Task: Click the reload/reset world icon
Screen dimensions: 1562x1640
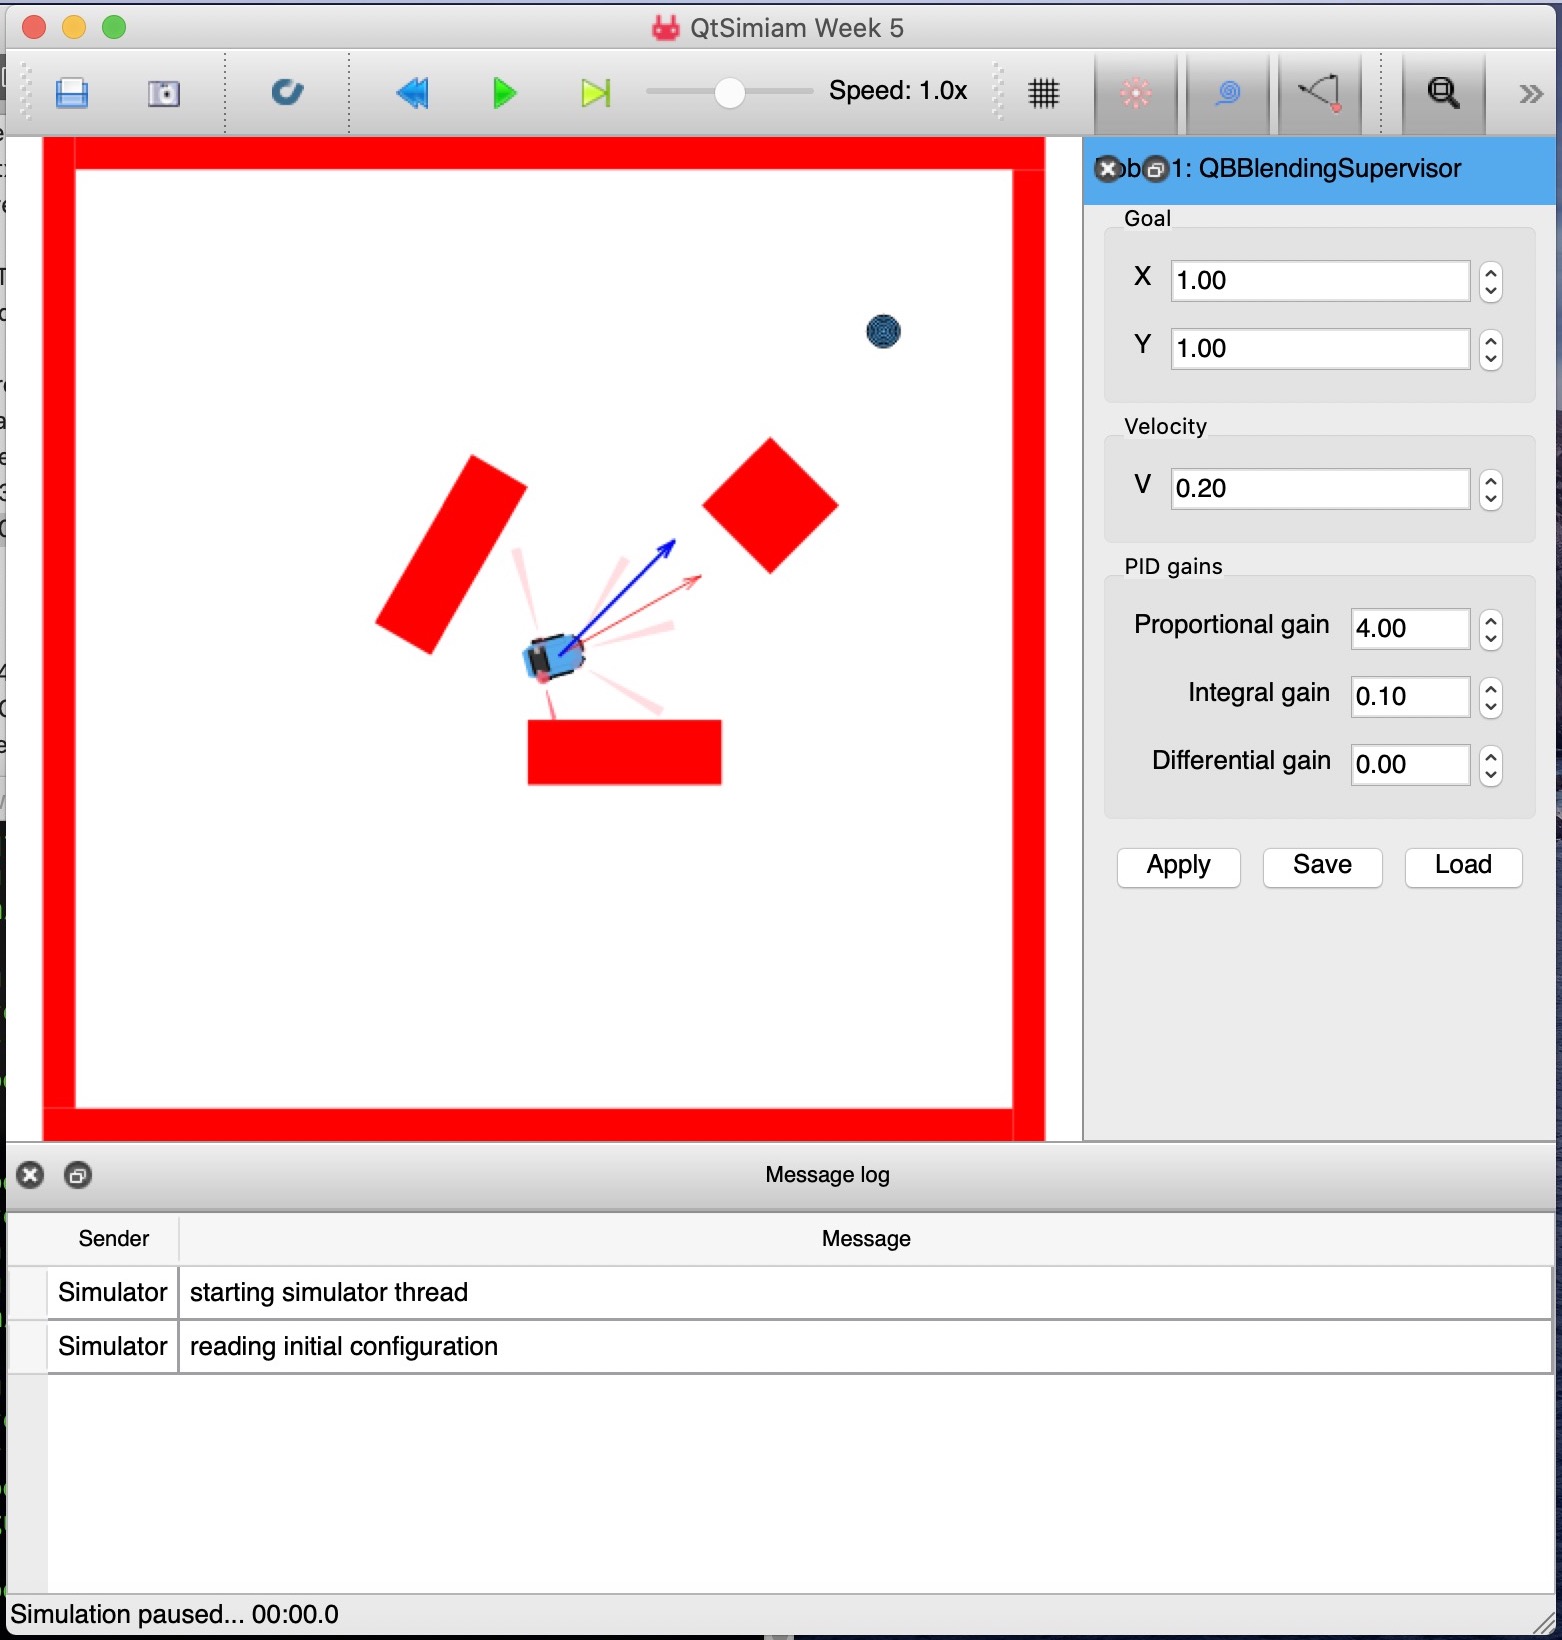Action: (x=287, y=93)
